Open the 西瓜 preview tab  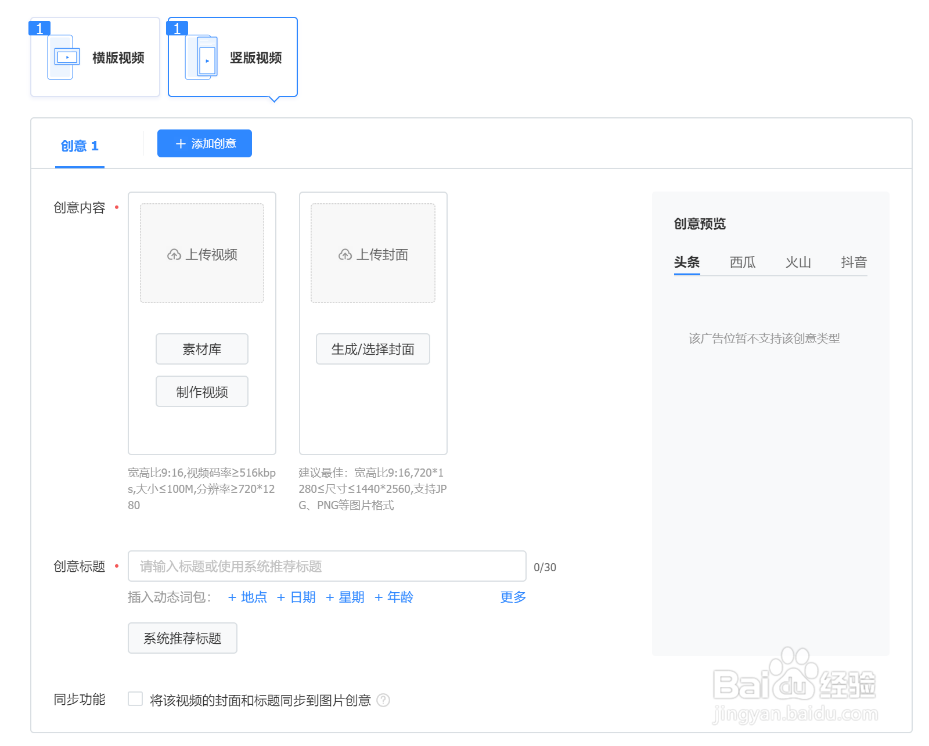tap(742, 262)
